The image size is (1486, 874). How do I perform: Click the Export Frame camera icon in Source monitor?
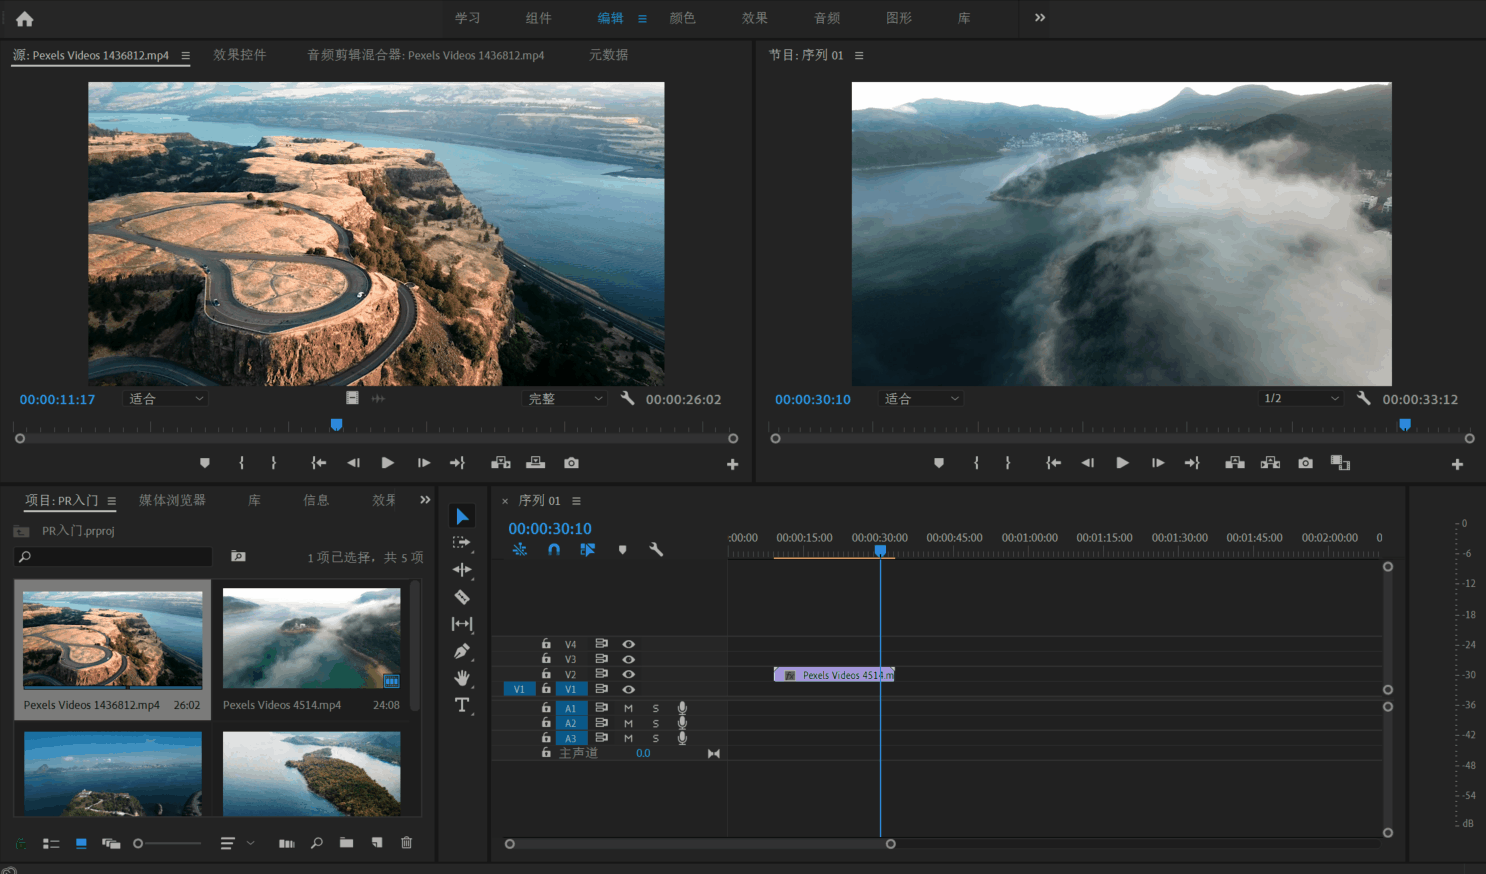pos(571,463)
